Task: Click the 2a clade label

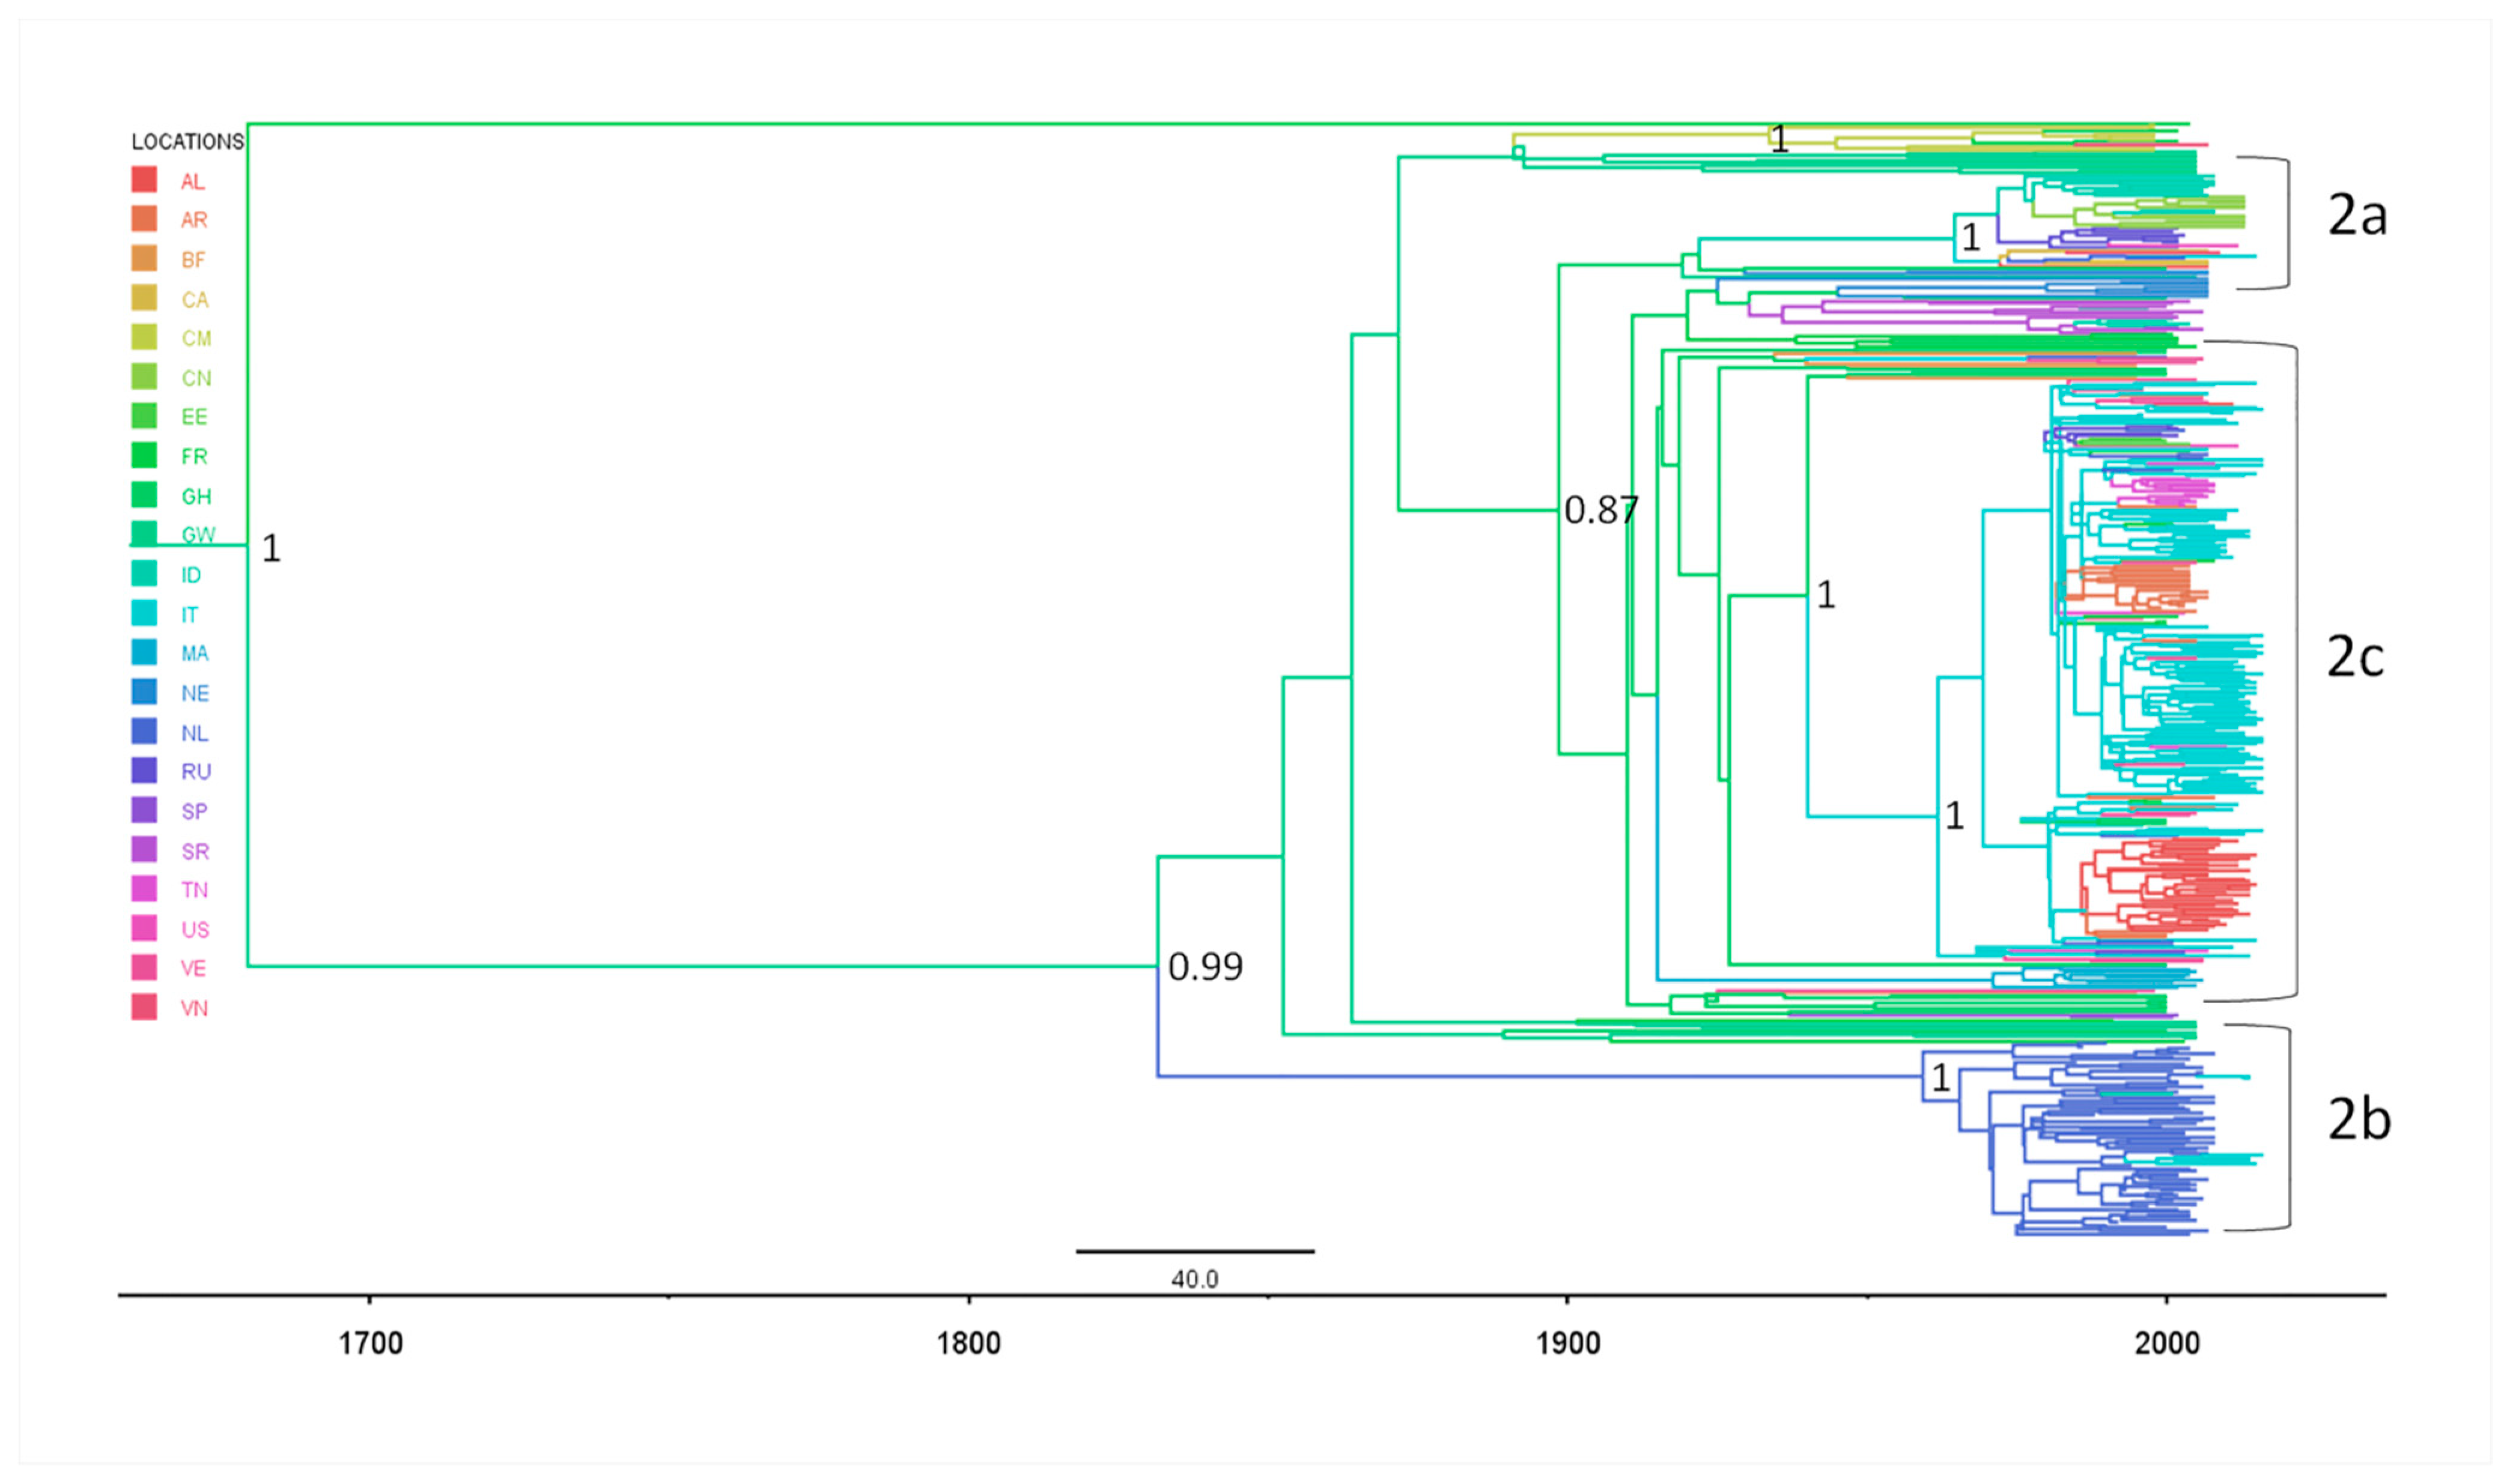Action: [2357, 215]
